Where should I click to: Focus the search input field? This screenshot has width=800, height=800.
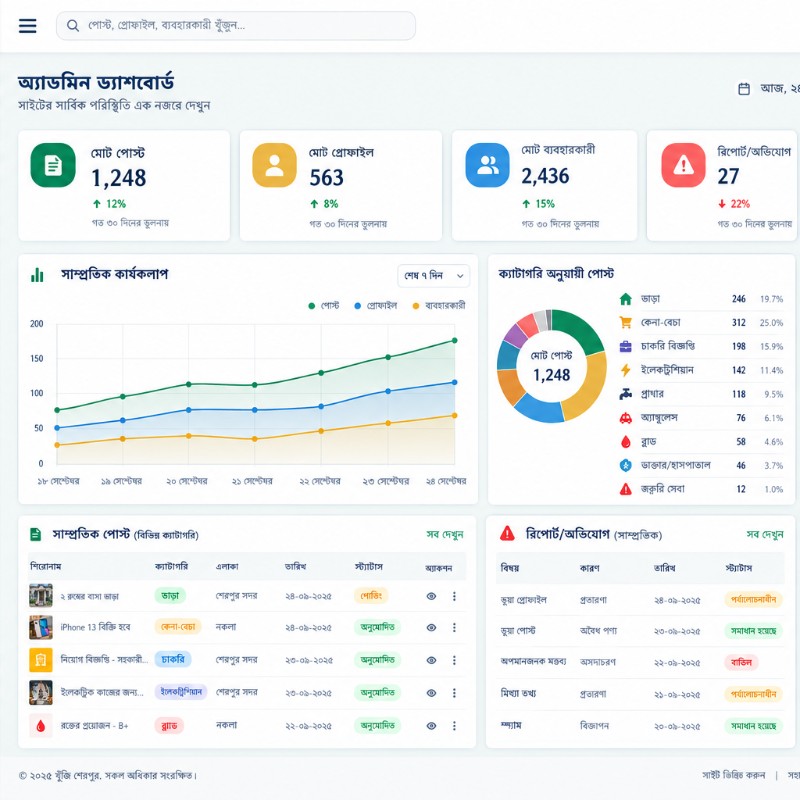tap(236, 26)
